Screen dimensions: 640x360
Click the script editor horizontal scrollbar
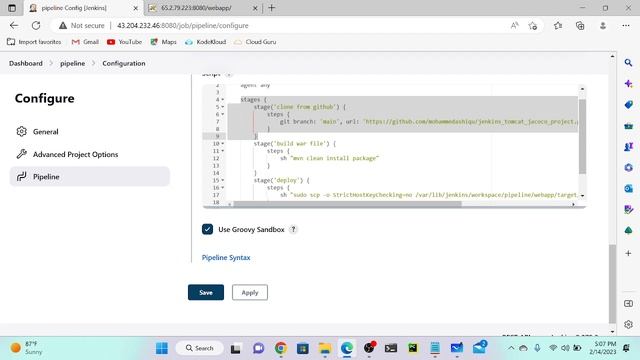[x=347, y=204]
